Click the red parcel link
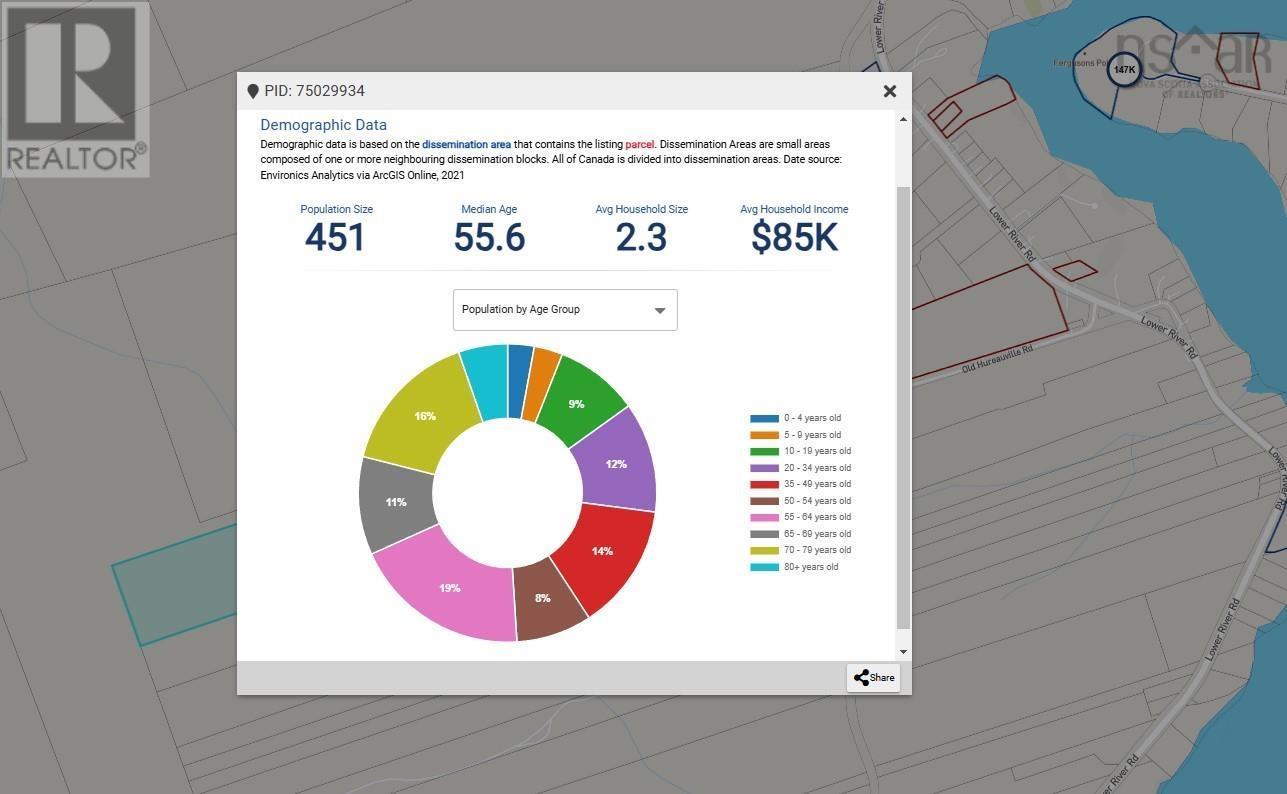The height and width of the screenshot is (794, 1287). coord(639,145)
